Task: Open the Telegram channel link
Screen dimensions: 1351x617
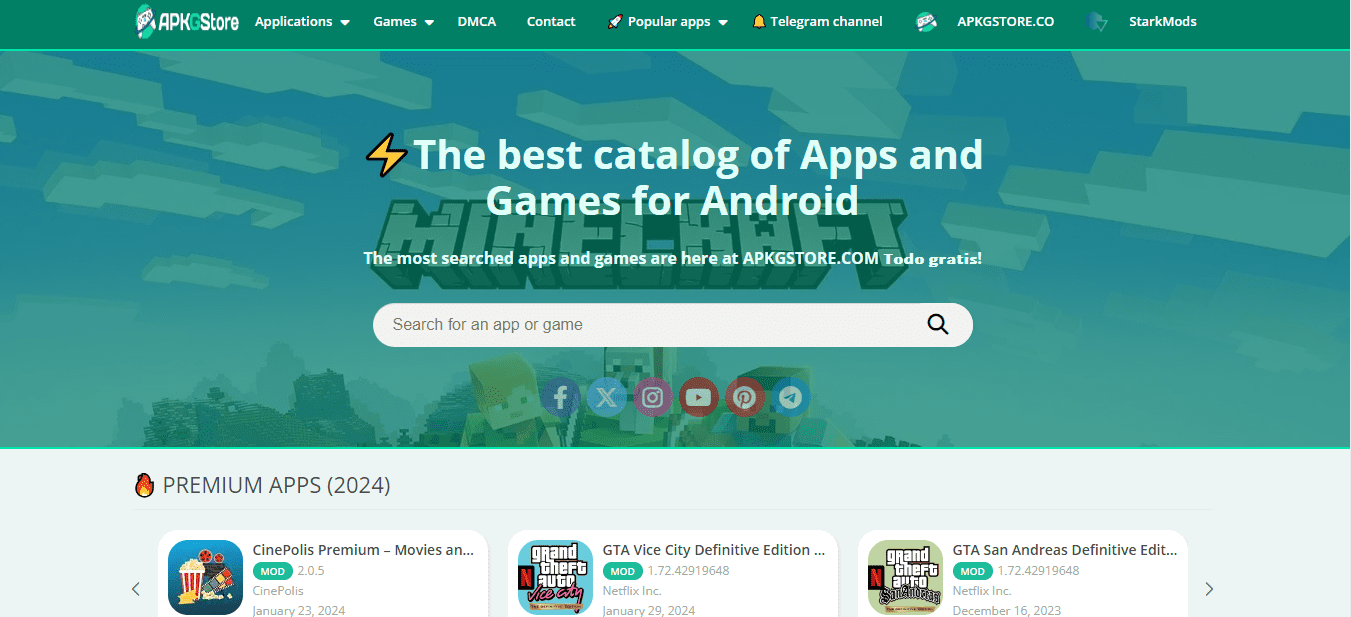Action: [x=826, y=21]
